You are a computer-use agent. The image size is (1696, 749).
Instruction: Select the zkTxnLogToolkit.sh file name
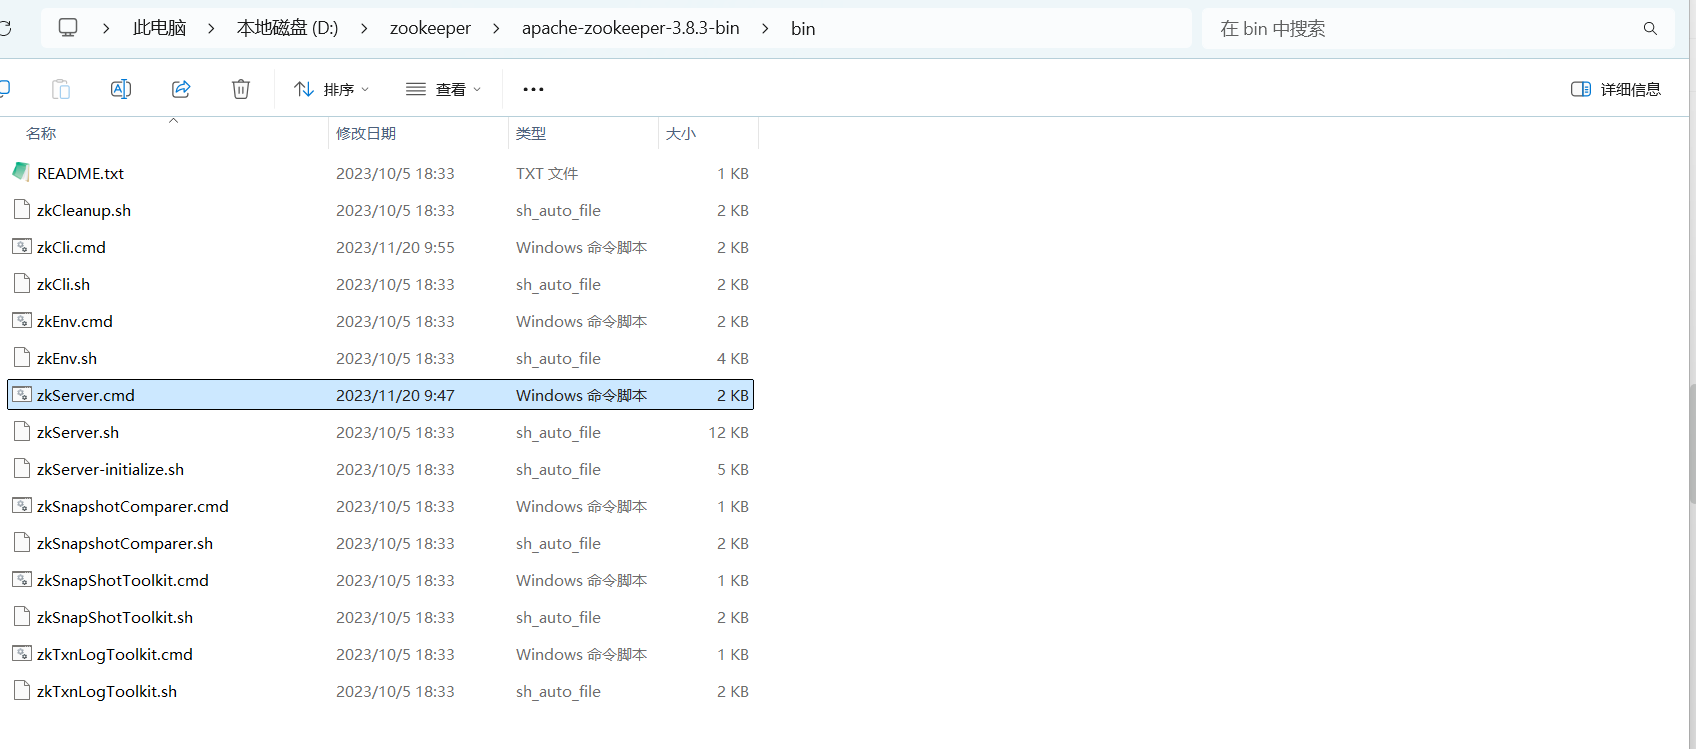point(107,691)
